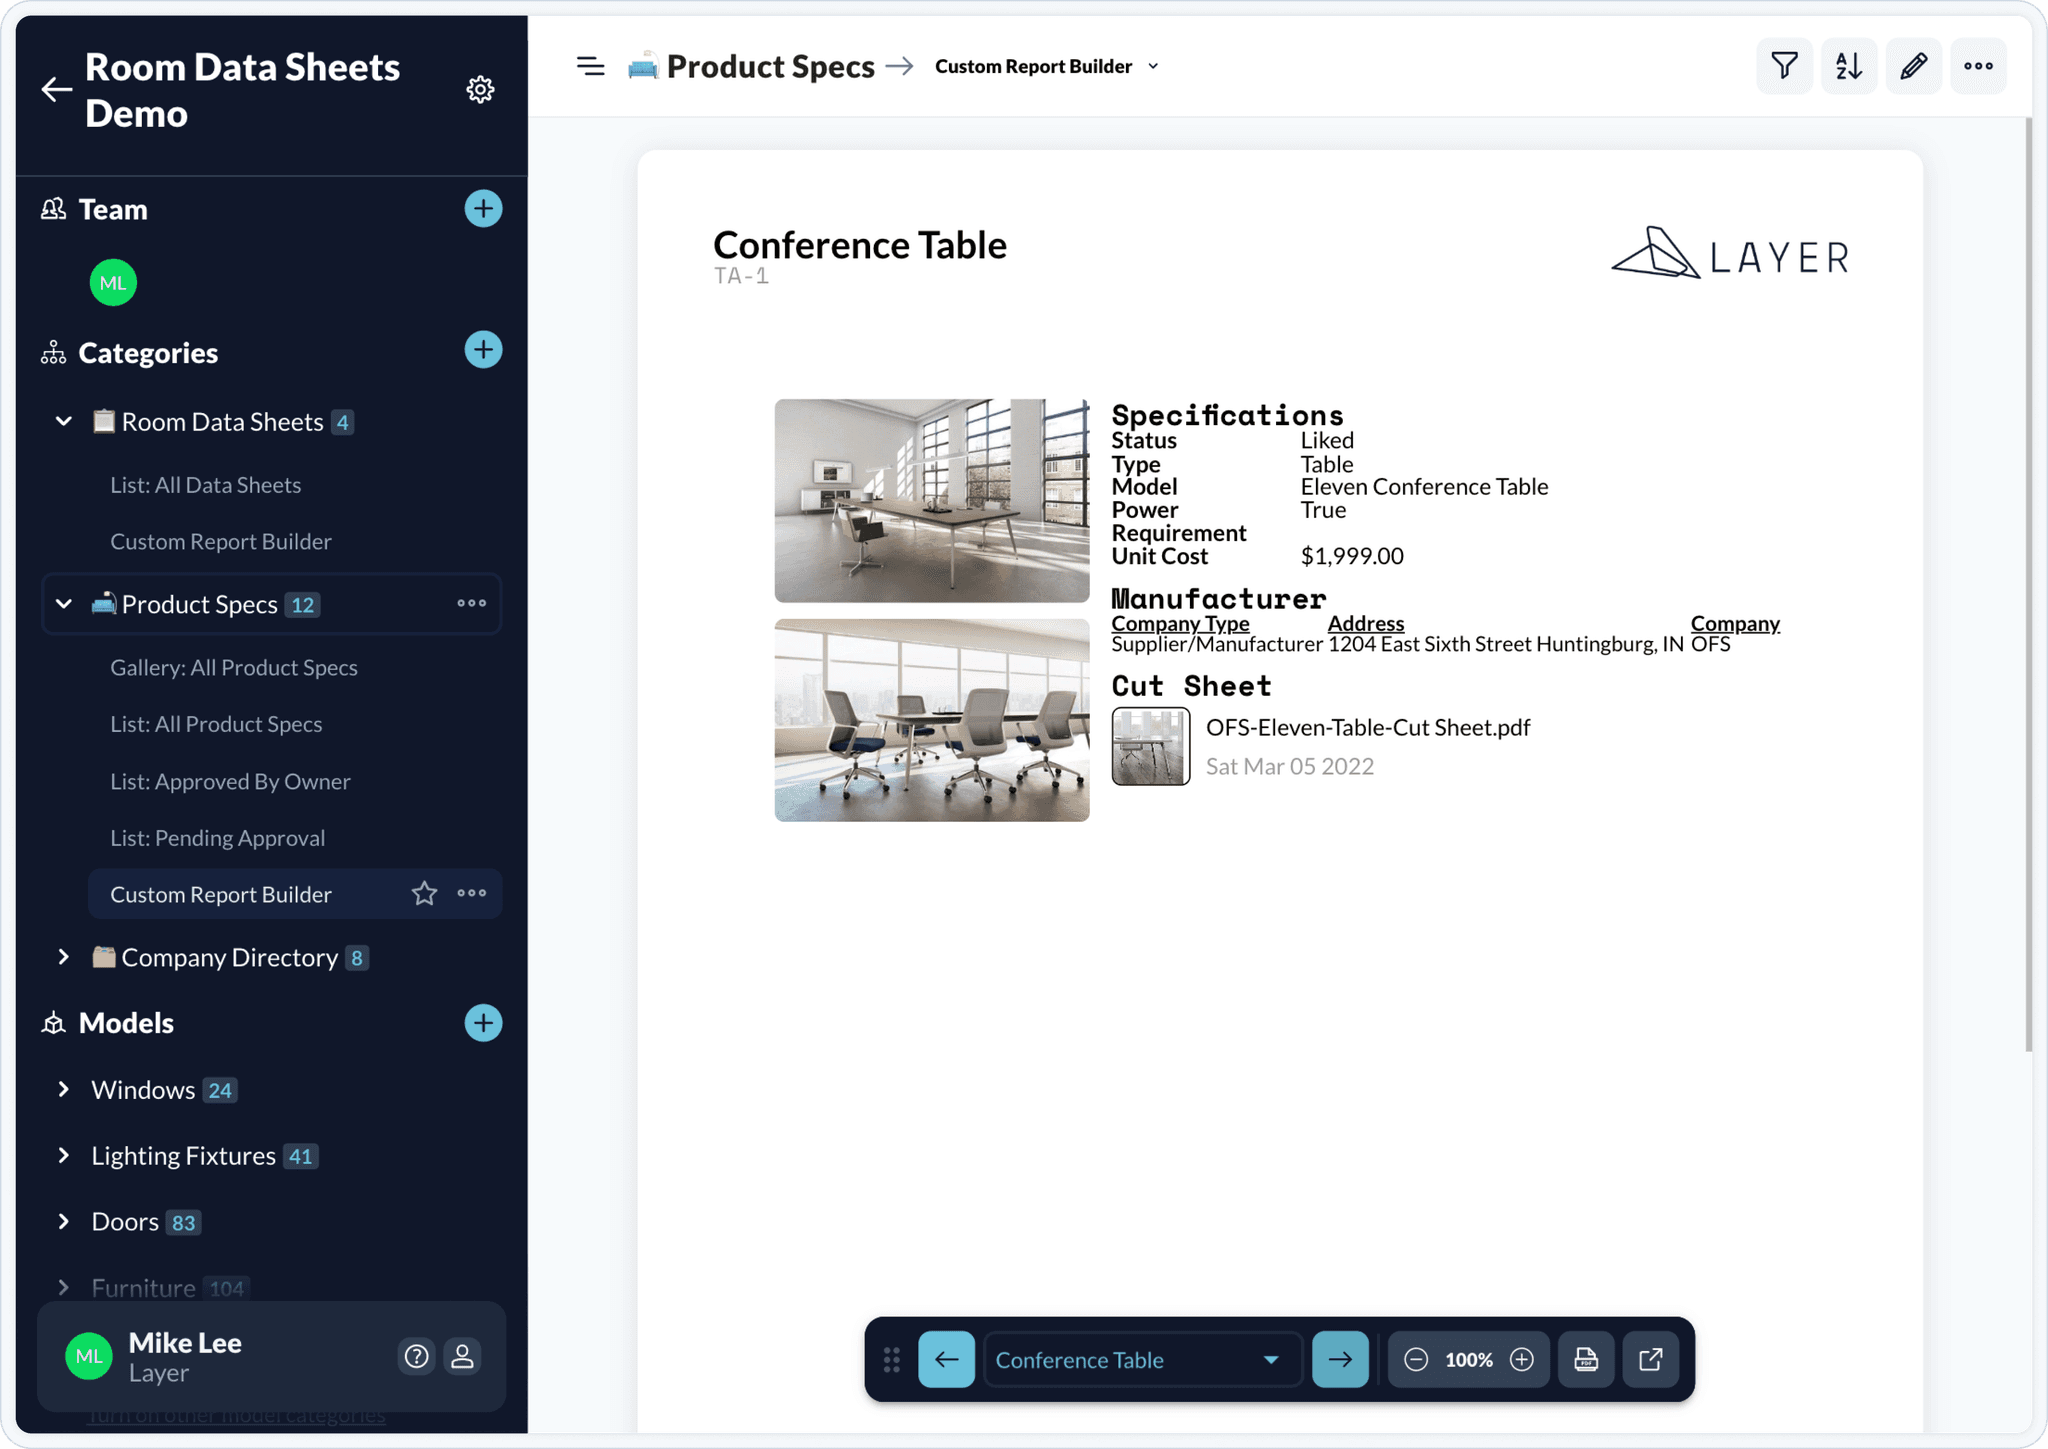The image size is (2048, 1449).
Task: Select Custom Report Builder in the breadcrumb
Action: pos(1032,65)
